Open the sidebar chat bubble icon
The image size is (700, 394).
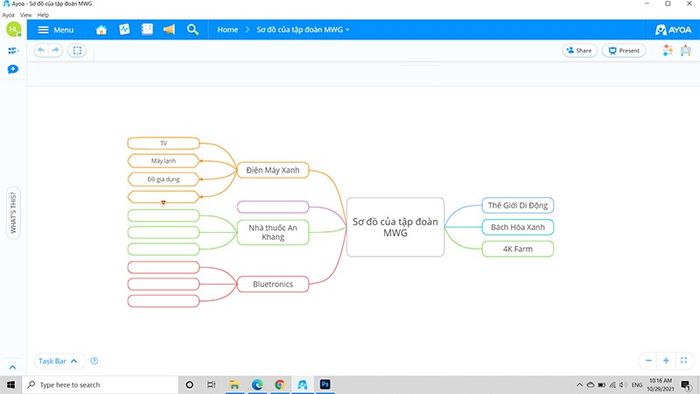point(13,69)
